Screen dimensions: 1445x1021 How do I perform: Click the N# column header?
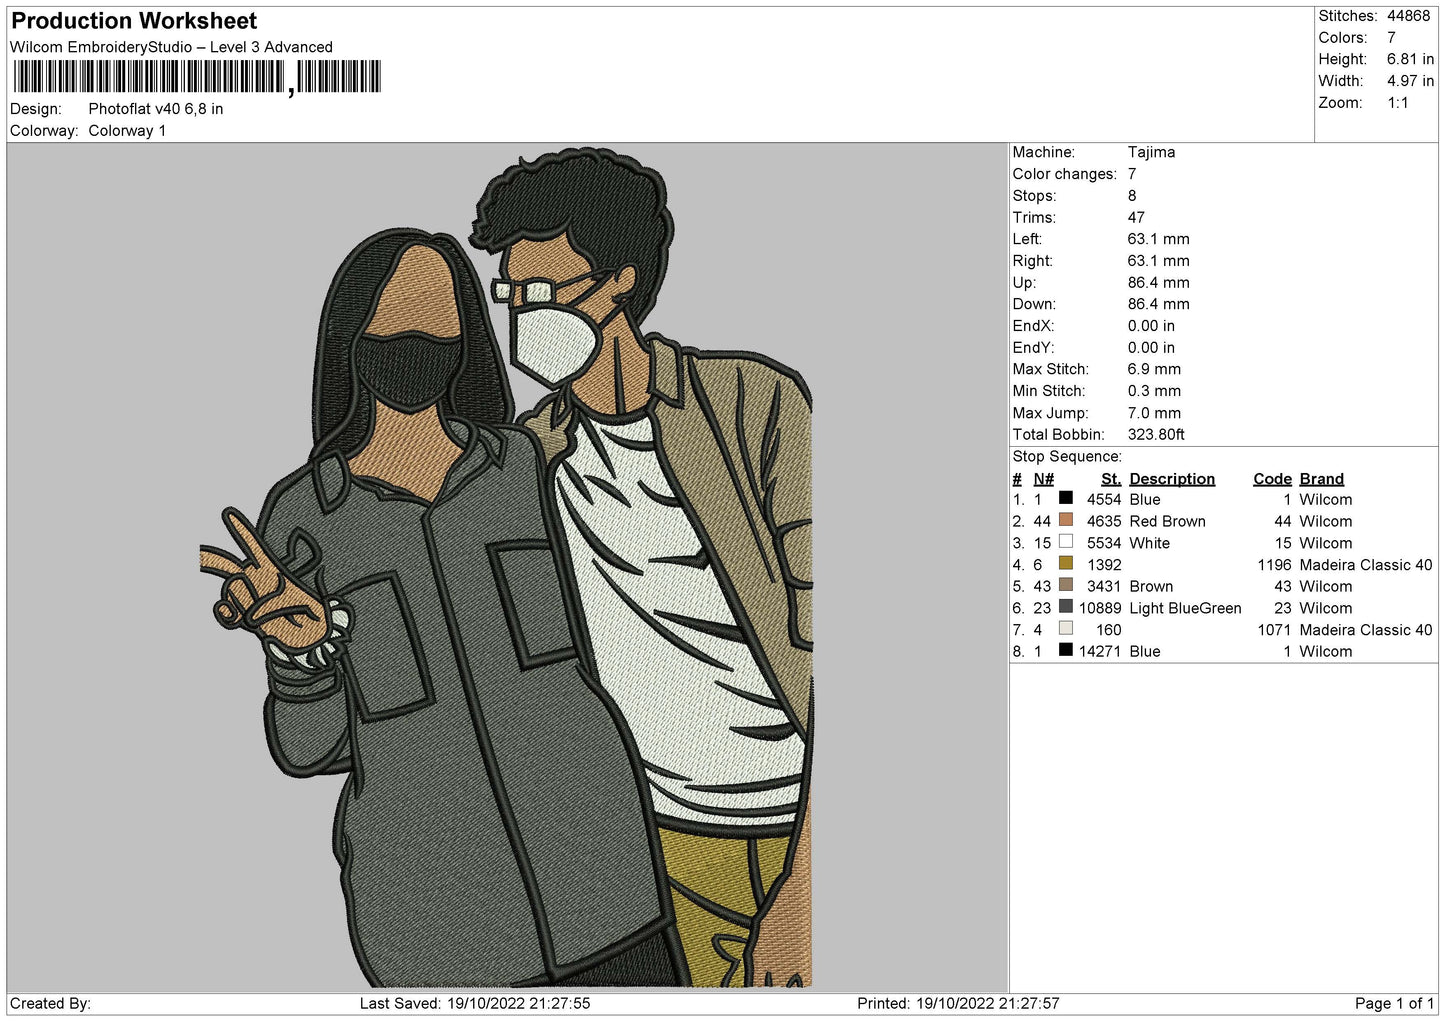click(x=1044, y=479)
